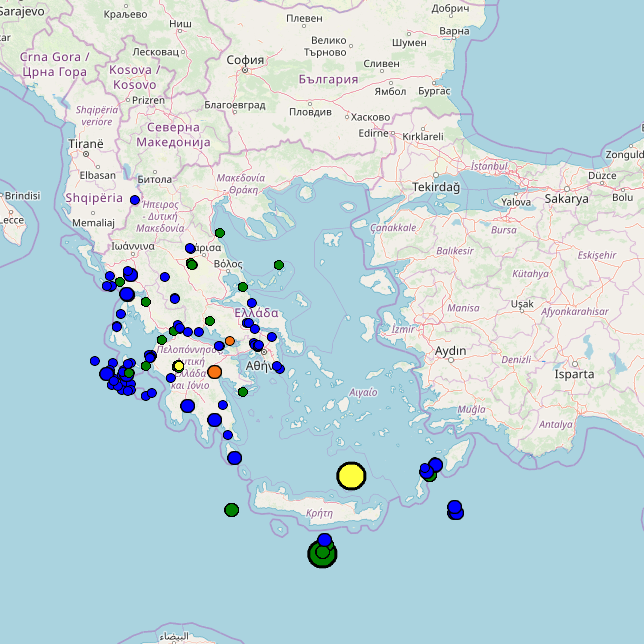Click the Aydın city label

click(x=450, y=351)
